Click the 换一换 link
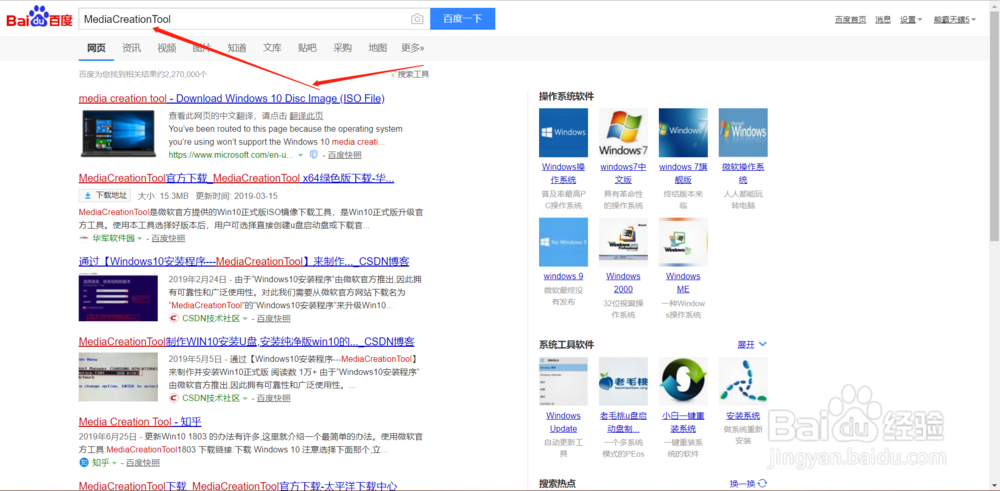The width and height of the screenshot is (1000, 491). pyautogui.click(x=742, y=484)
